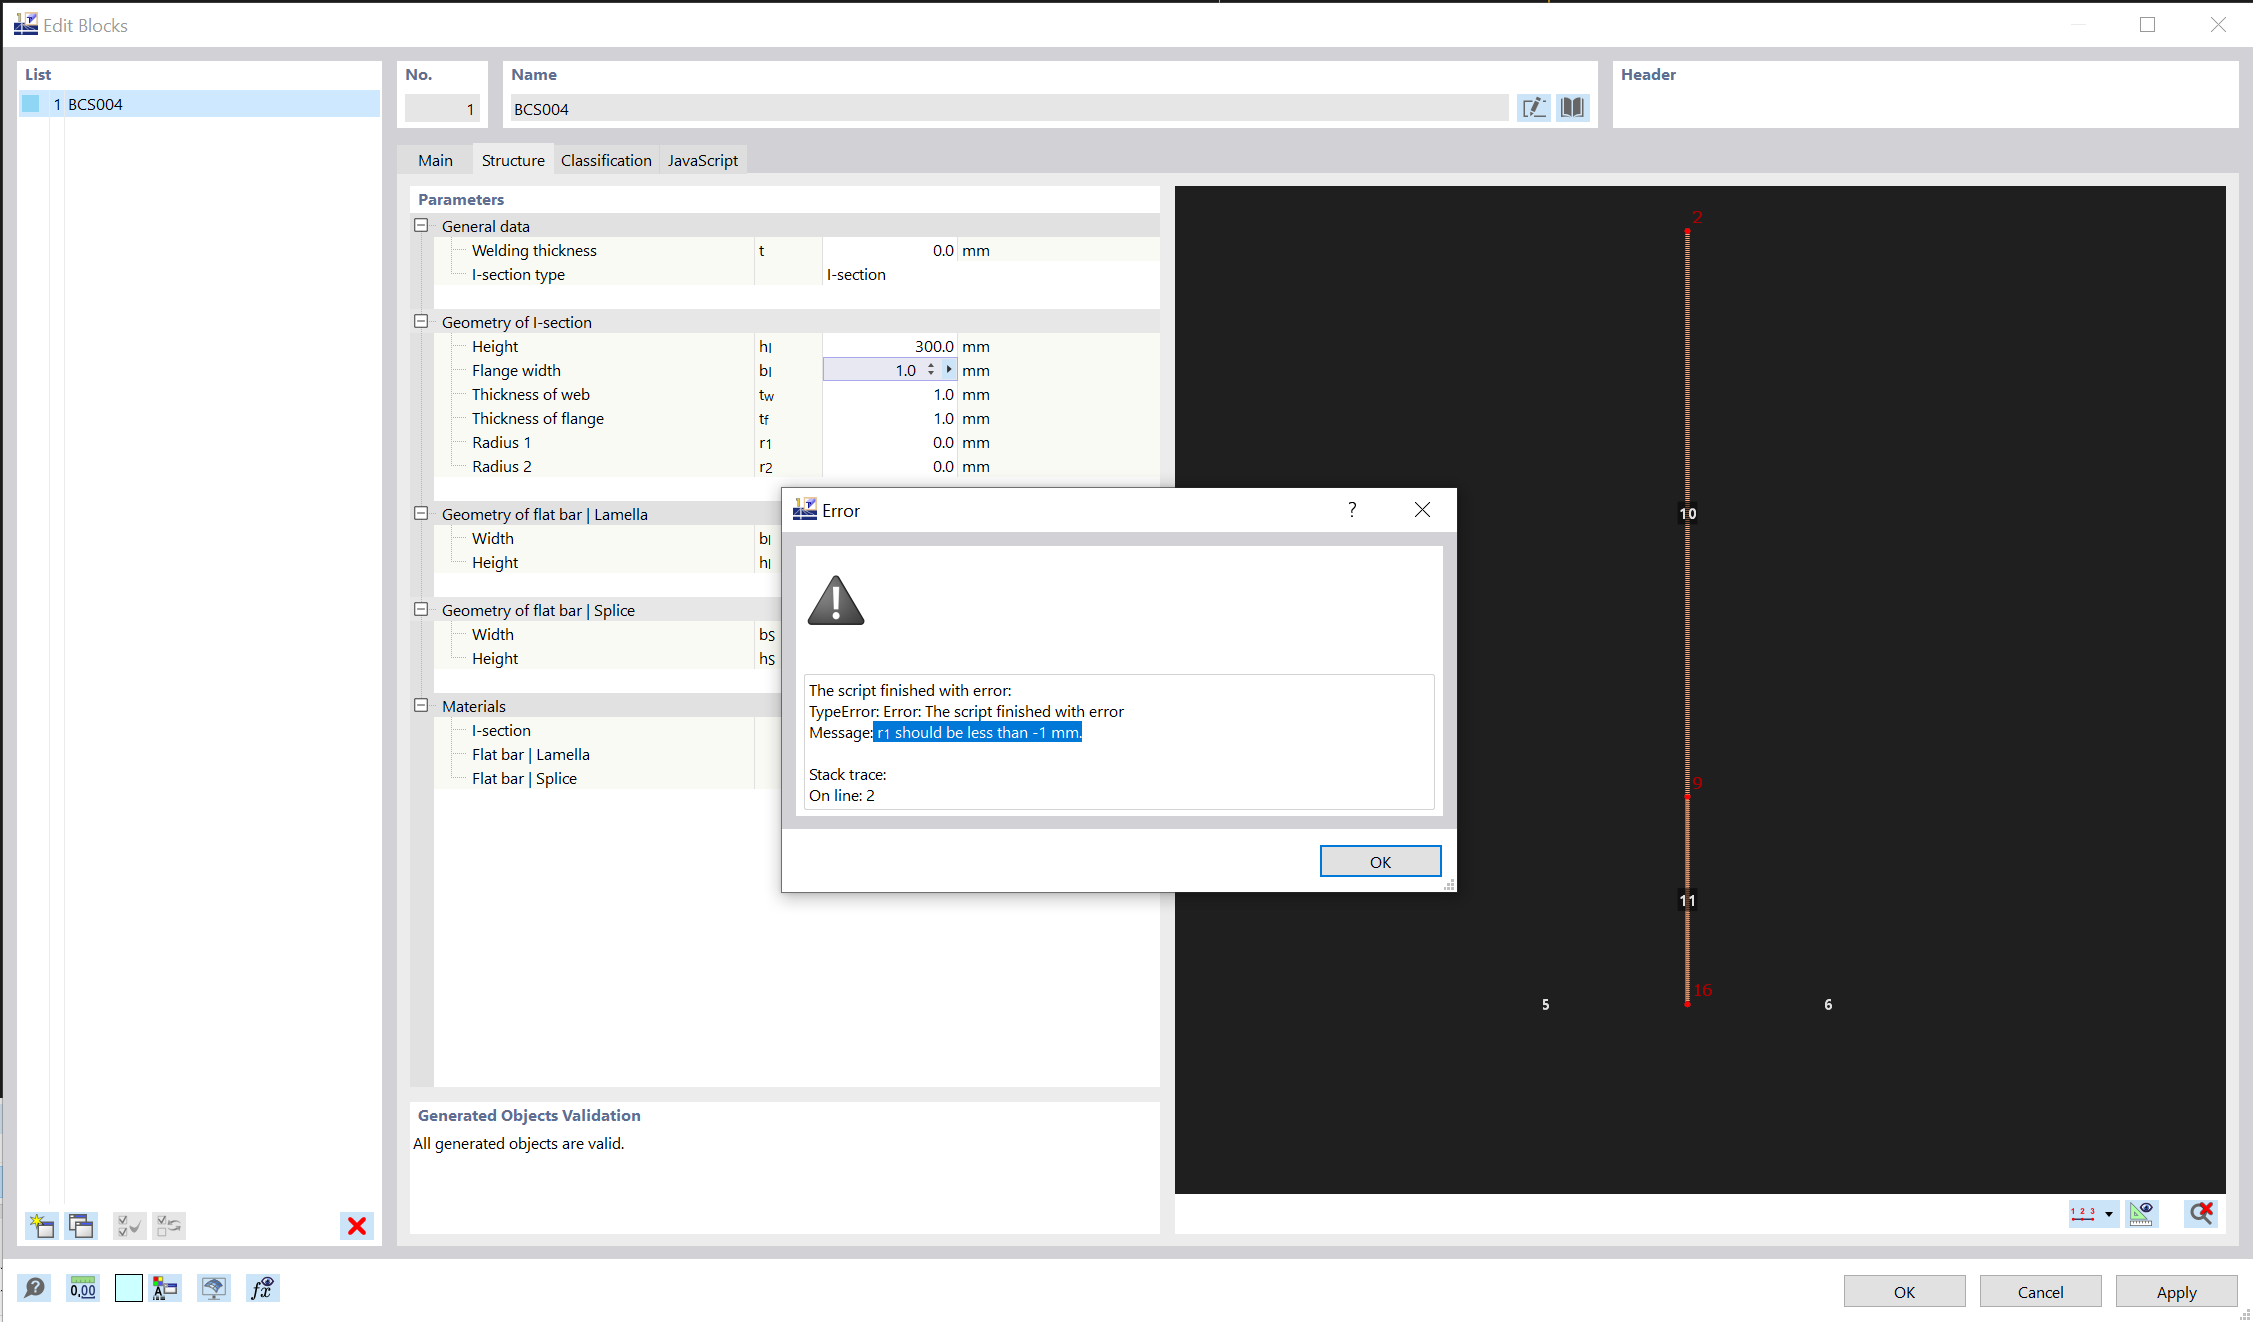The height and width of the screenshot is (1322, 2253).
Task: Click the invert selection checkboxes icon
Action: (x=169, y=1225)
